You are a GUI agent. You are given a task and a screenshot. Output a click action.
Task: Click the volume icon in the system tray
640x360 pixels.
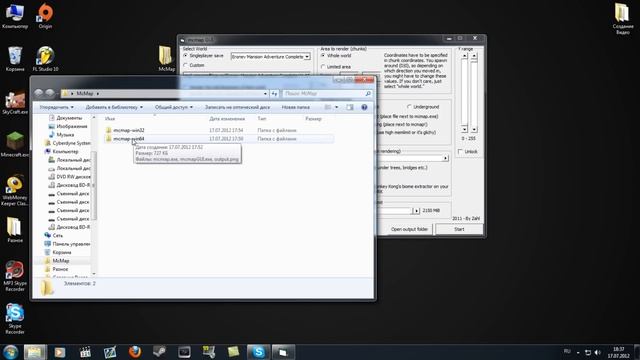coord(598,352)
